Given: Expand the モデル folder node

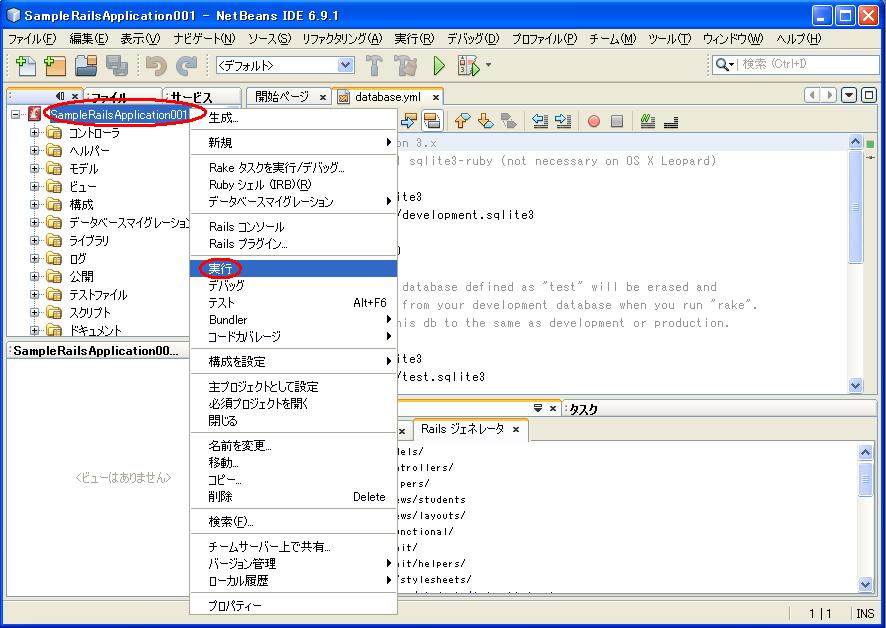Looking at the screenshot, I should click(x=34, y=168).
